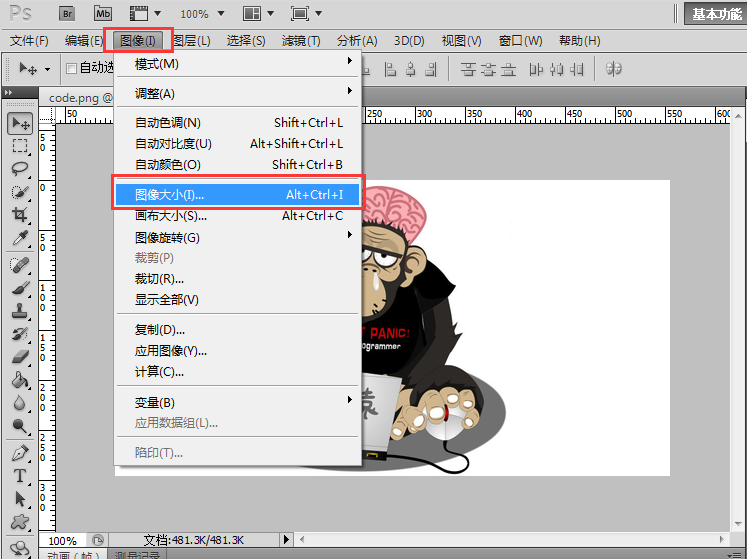Screen dimensions: 747x559
Task: Expand the toolbox double-arrow toggle
Action: tap(8, 92)
